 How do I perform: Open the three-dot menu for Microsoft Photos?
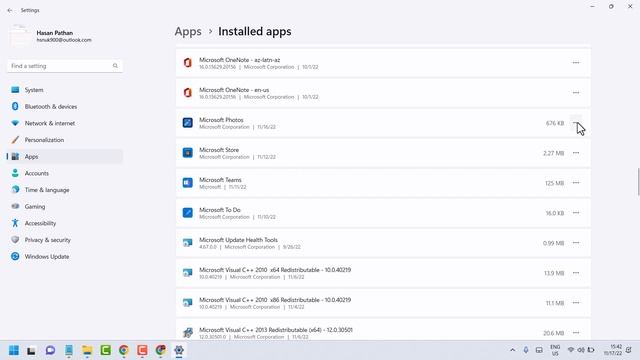point(576,123)
